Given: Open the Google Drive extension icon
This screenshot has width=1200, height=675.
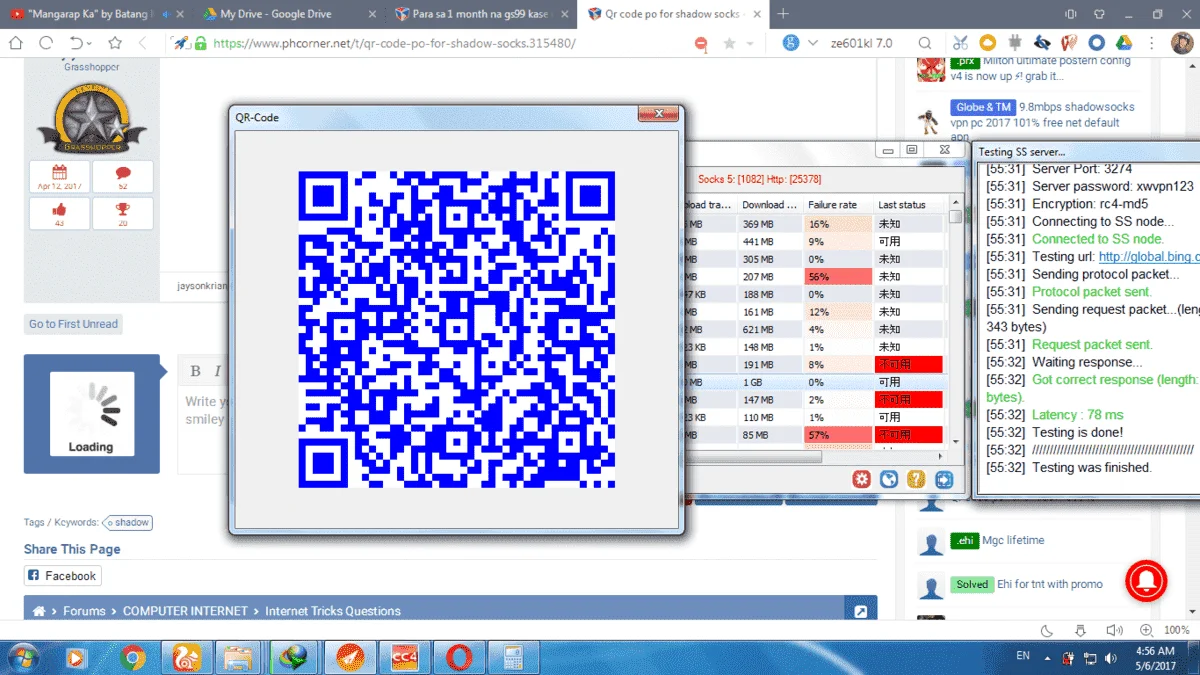Looking at the screenshot, I should (1123, 43).
